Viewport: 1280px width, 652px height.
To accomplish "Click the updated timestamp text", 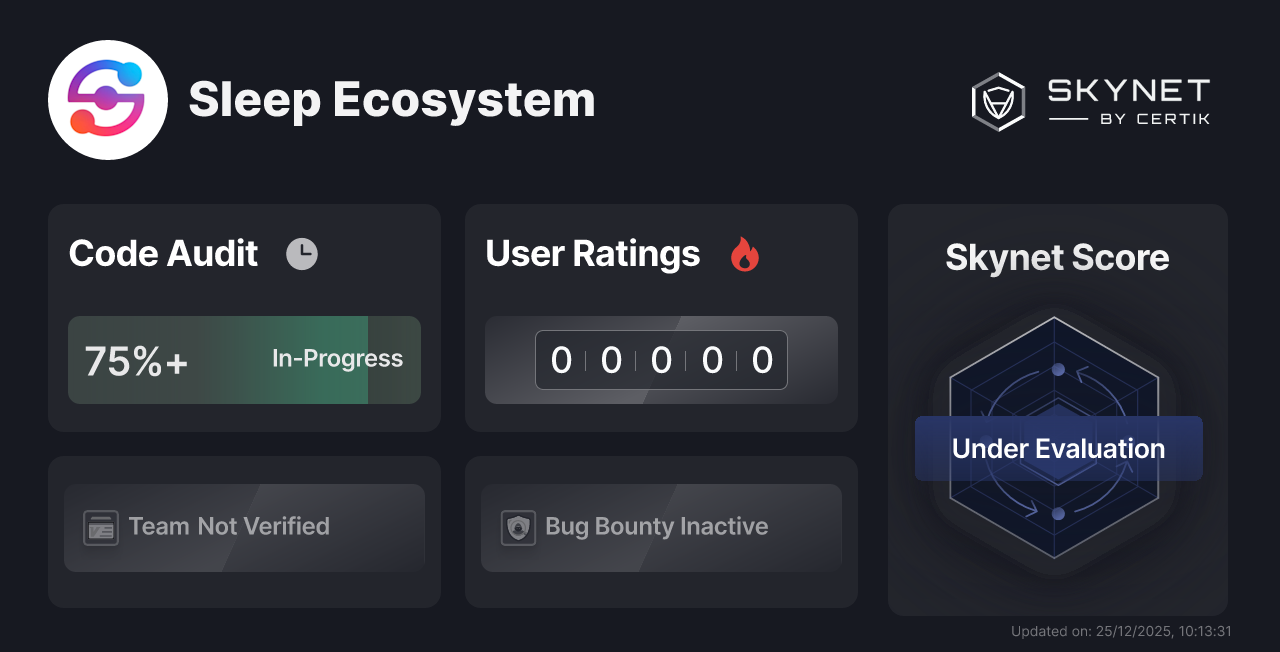I will tap(1122, 631).
